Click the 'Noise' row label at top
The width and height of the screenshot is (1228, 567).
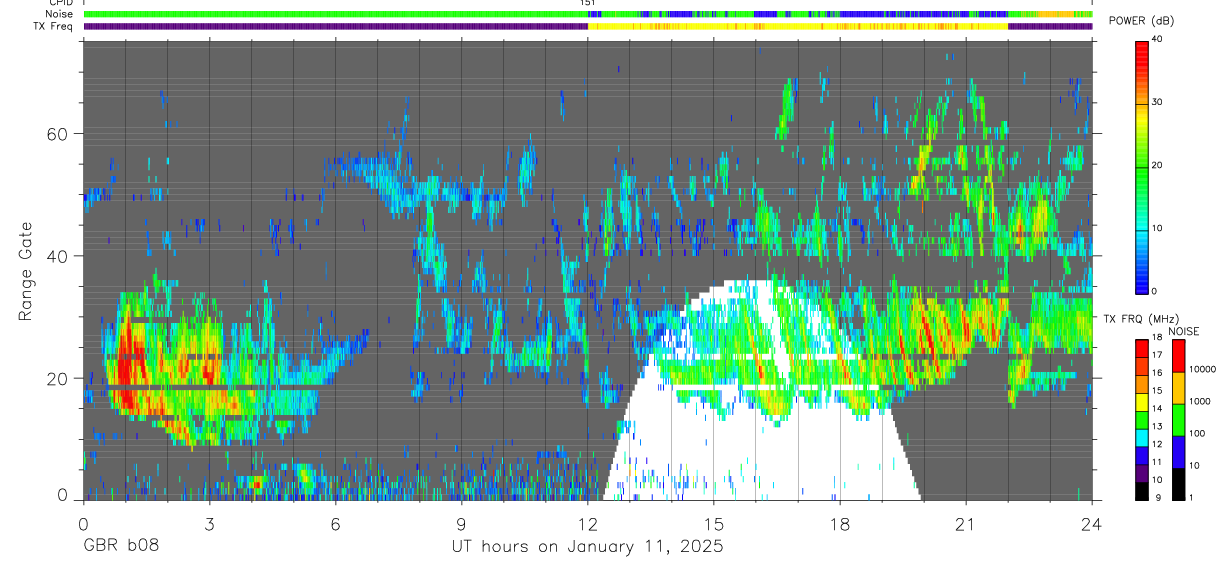pyautogui.click(x=58, y=14)
